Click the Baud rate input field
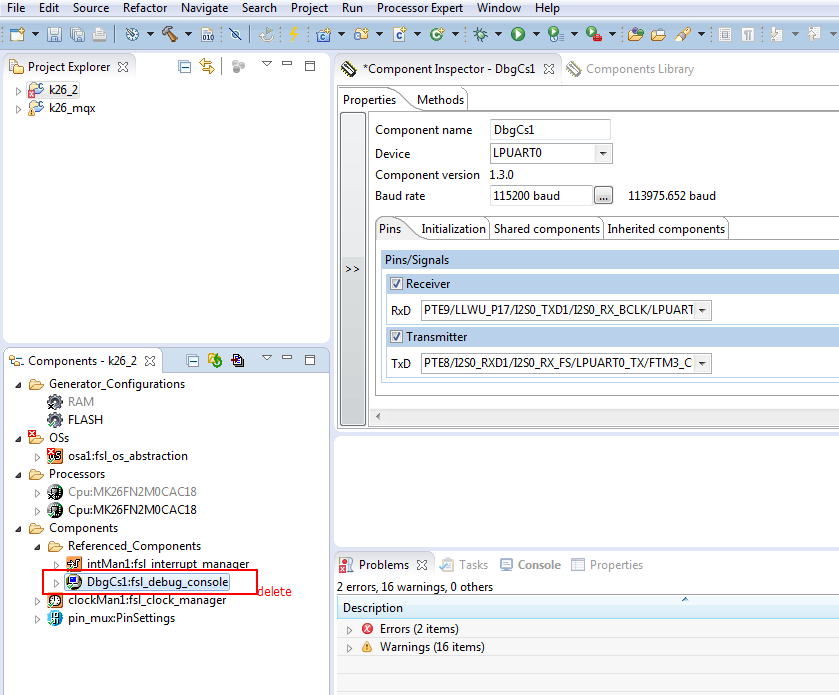839x695 pixels. click(541, 196)
